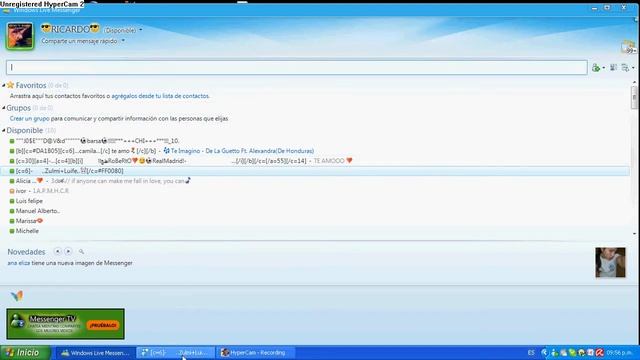Open the show menu icon beside search
The width and height of the screenshot is (640, 360).
pos(625,68)
